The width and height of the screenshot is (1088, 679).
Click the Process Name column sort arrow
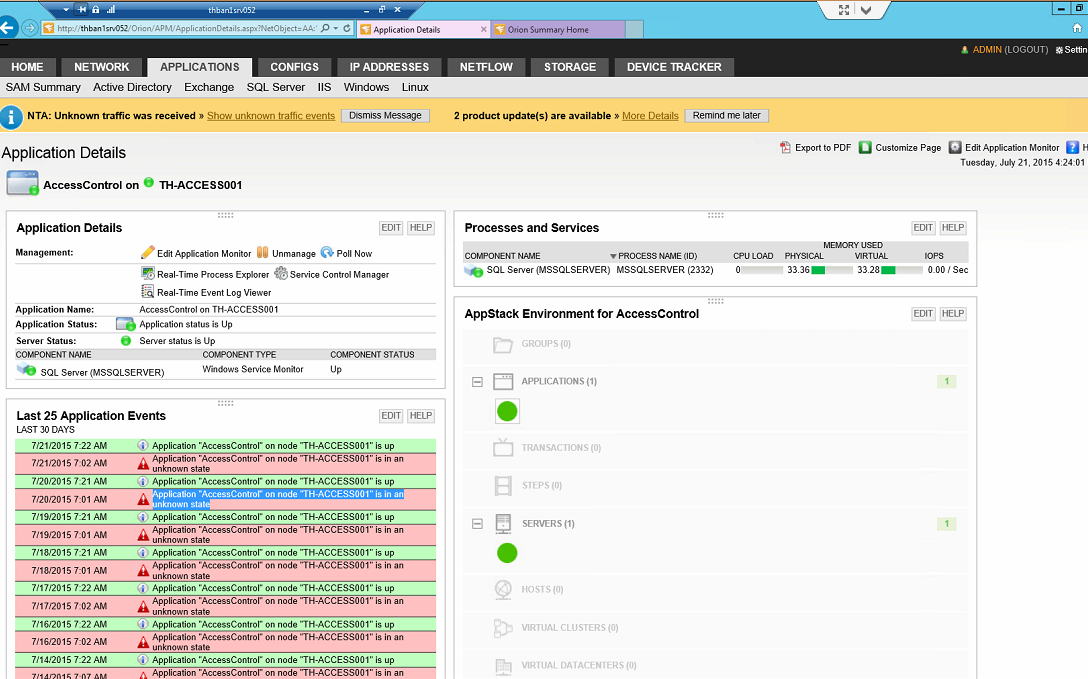(x=613, y=256)
